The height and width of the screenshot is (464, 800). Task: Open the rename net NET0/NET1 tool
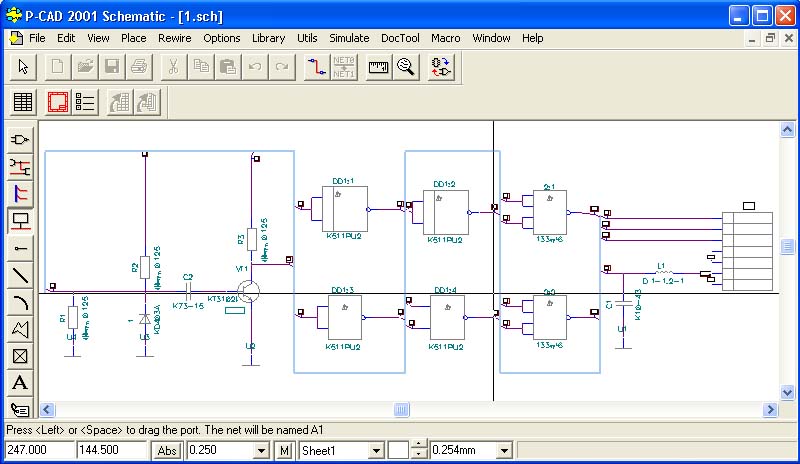click(344, 67)
